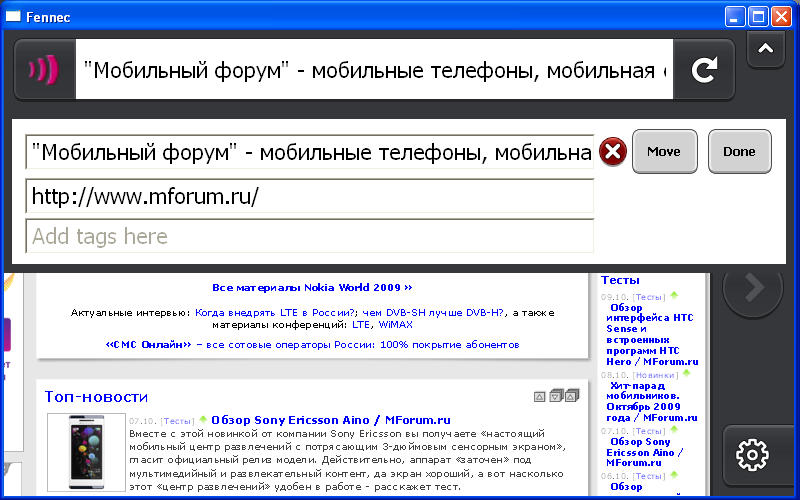Open the settings gear icon
Screen dimensions: 800x500
coord(751,455)
